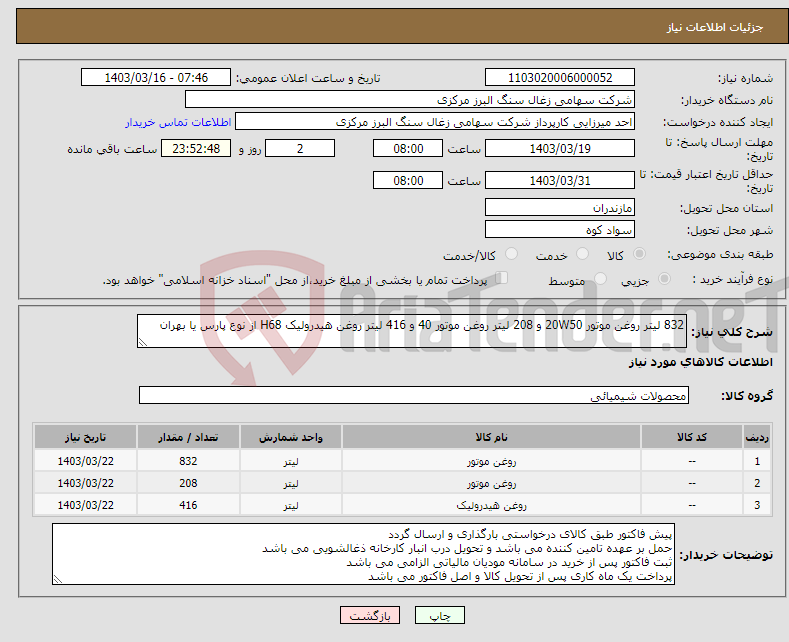Click the need number field 1103020006000052
Screen dimensions: 789x642
click(560, 77)
